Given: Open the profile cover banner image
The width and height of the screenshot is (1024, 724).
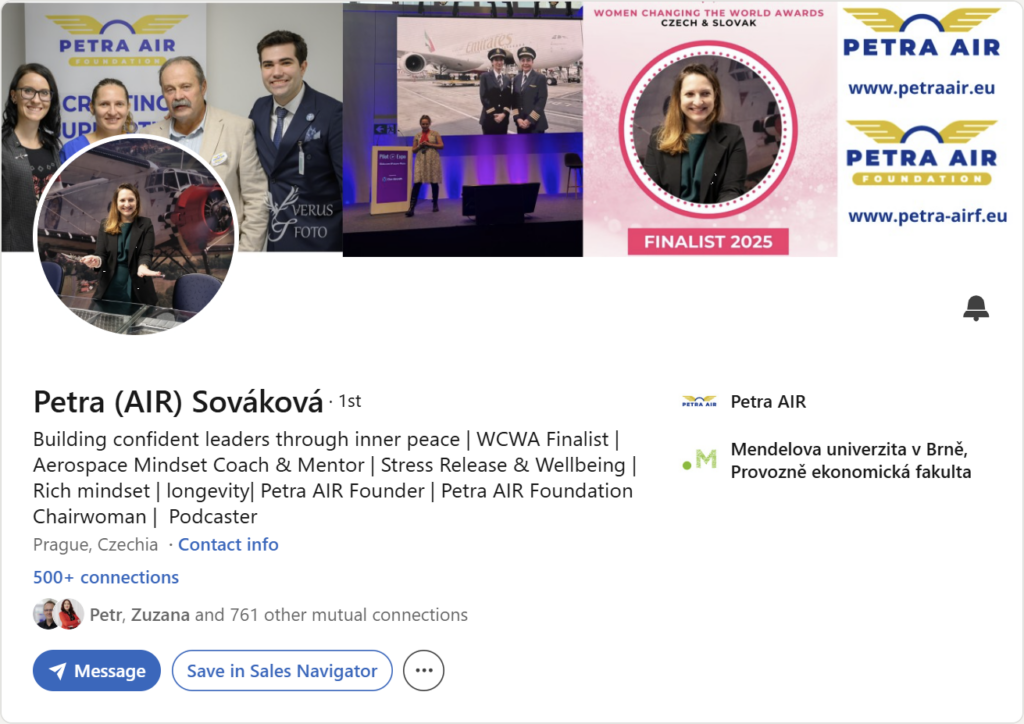Looking at the screenshot, I should click(x=512, y=129).
